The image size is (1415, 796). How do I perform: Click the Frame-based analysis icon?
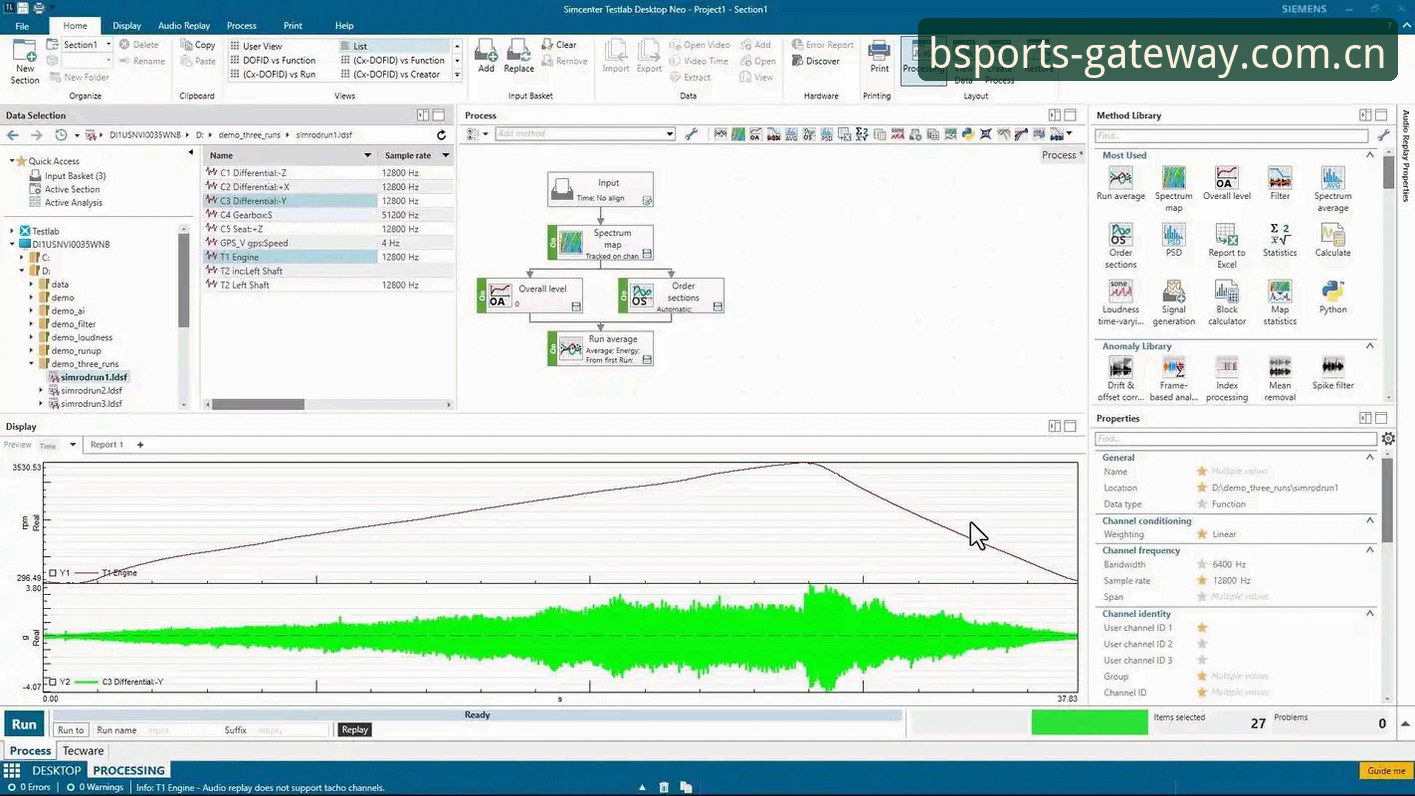1173,367
